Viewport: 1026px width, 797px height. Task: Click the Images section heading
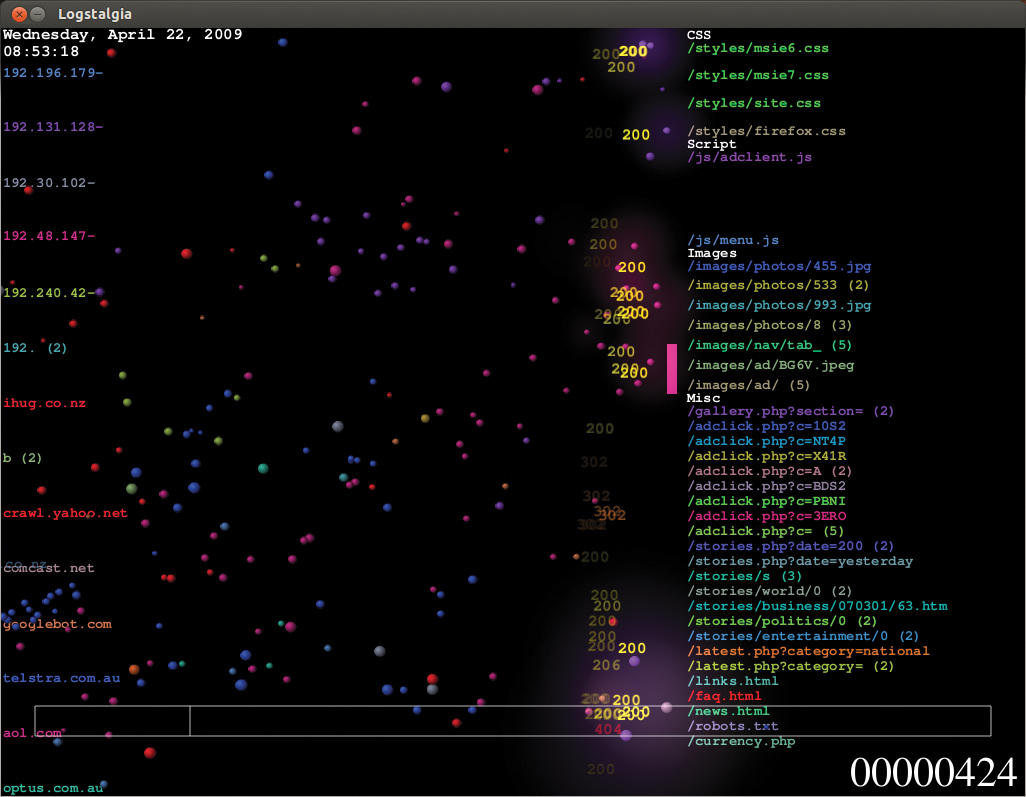711,254
